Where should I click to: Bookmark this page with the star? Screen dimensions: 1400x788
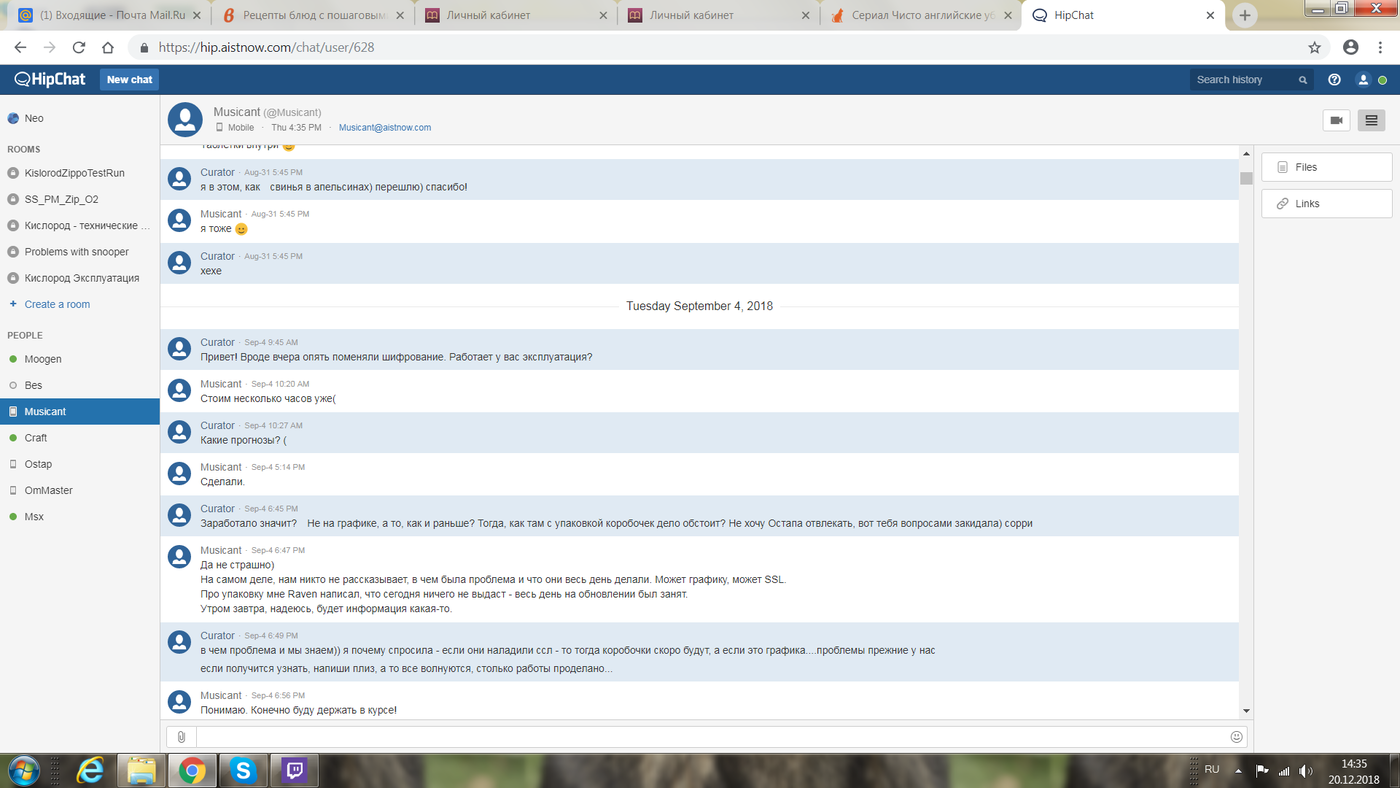click(1315, 47)
